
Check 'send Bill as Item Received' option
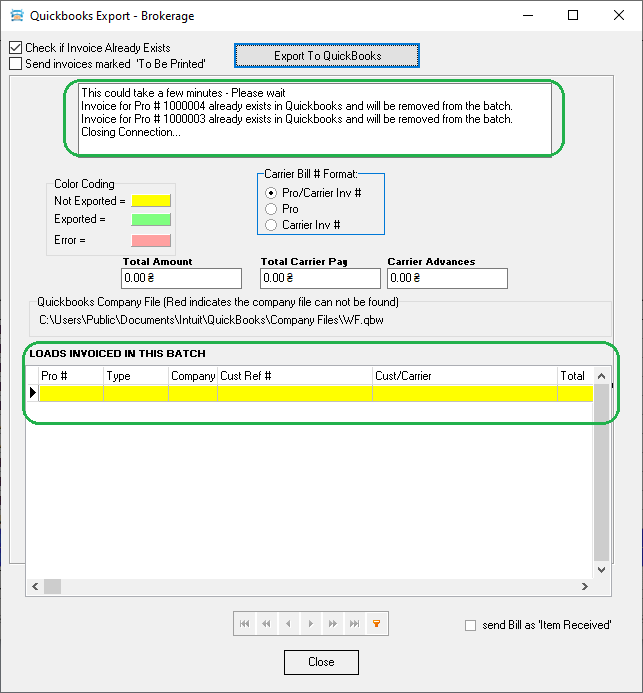[x=471, y=626]
